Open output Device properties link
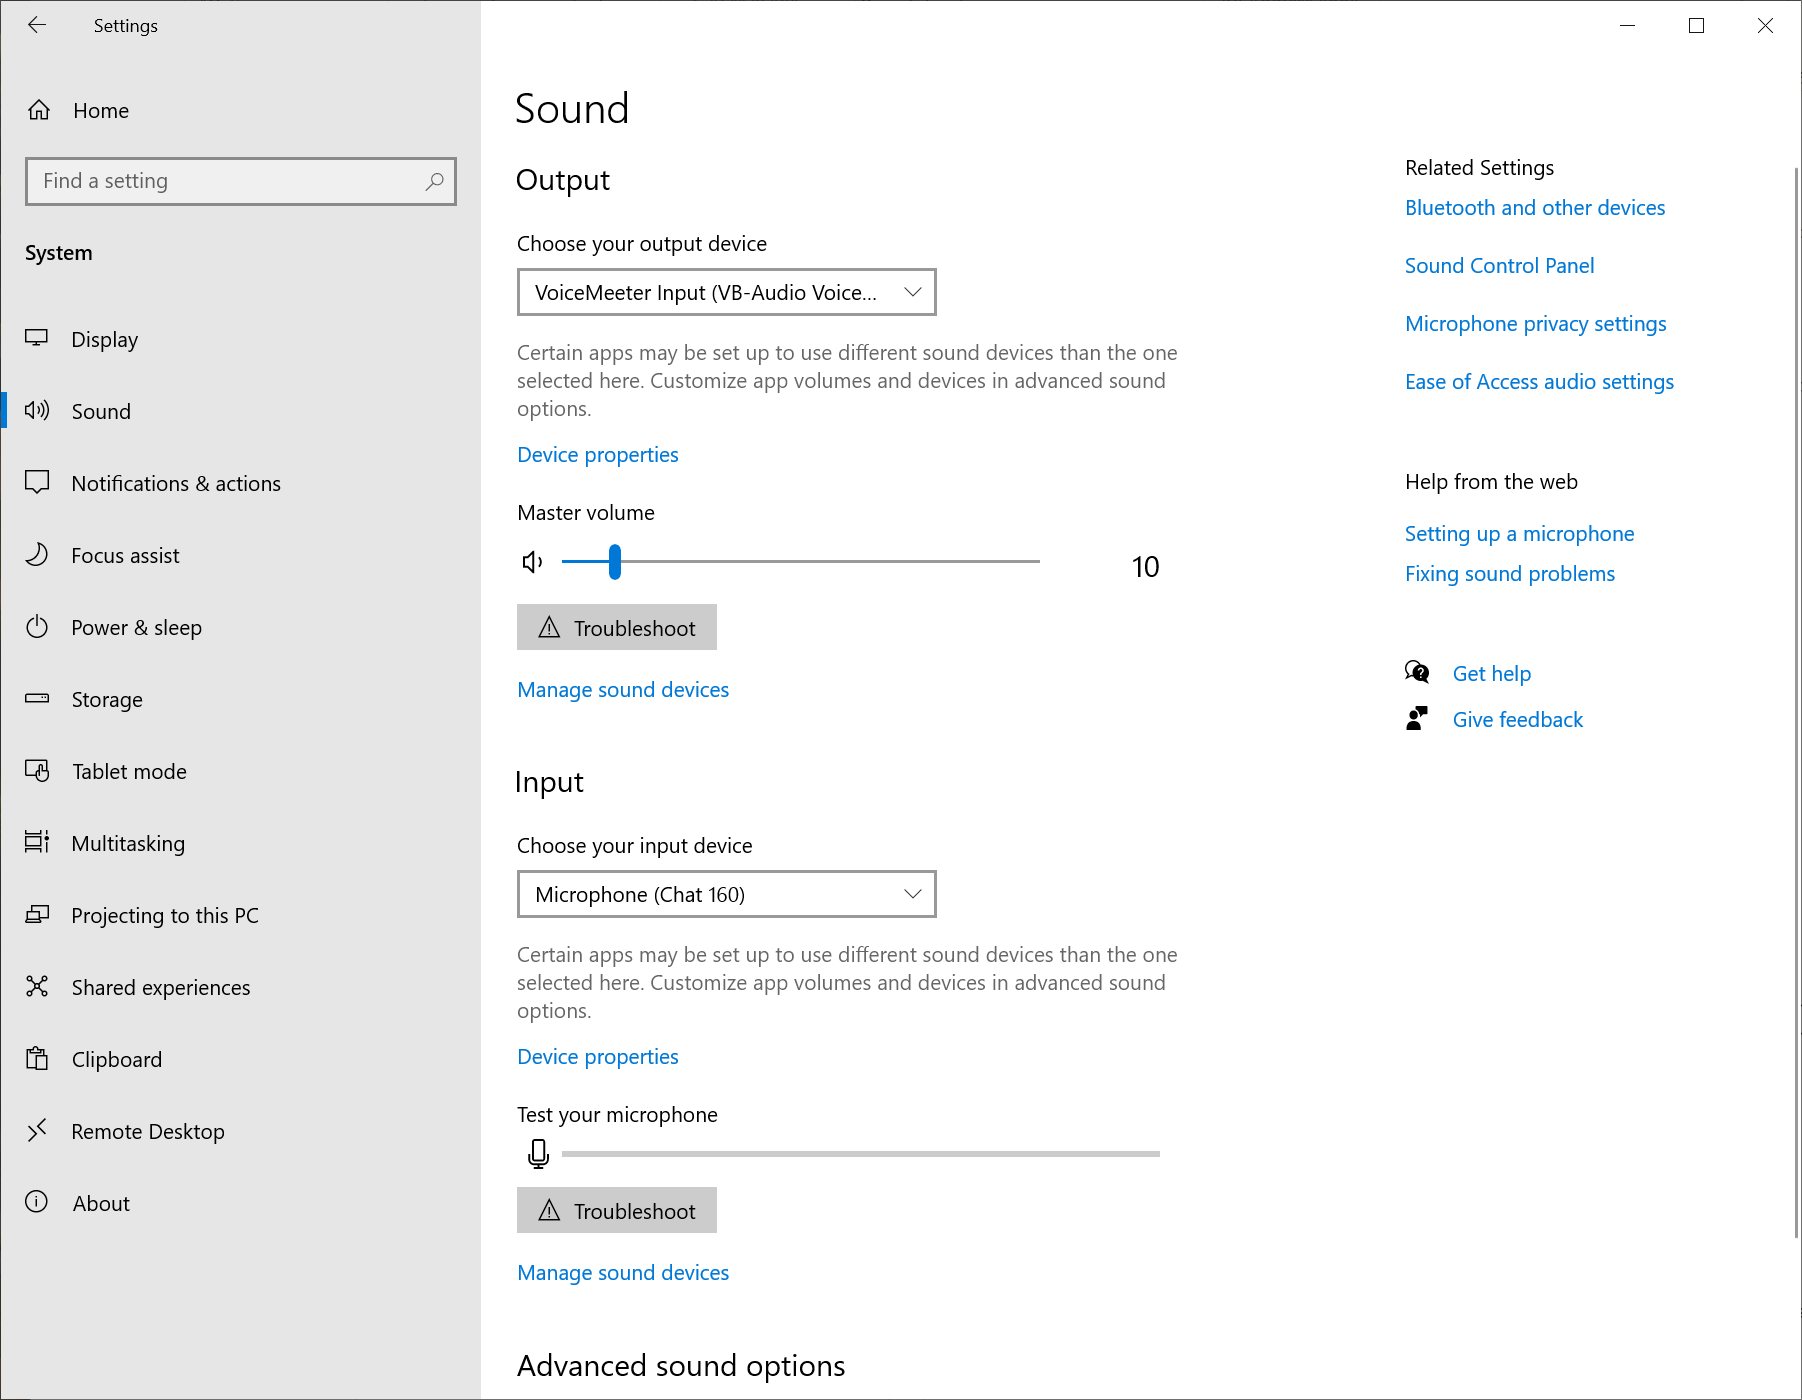 [x=598, y=455]
